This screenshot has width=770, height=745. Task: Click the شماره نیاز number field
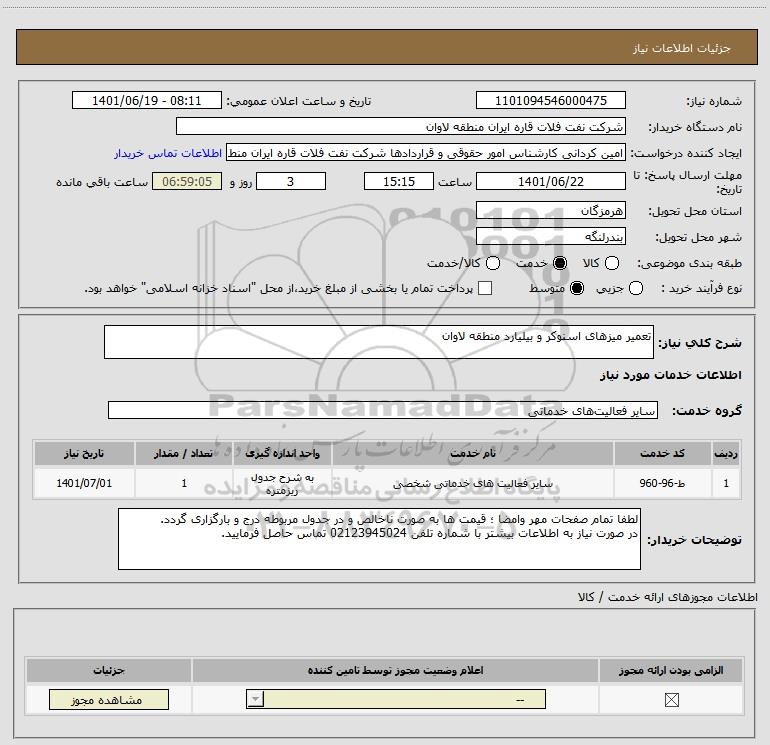550,100
